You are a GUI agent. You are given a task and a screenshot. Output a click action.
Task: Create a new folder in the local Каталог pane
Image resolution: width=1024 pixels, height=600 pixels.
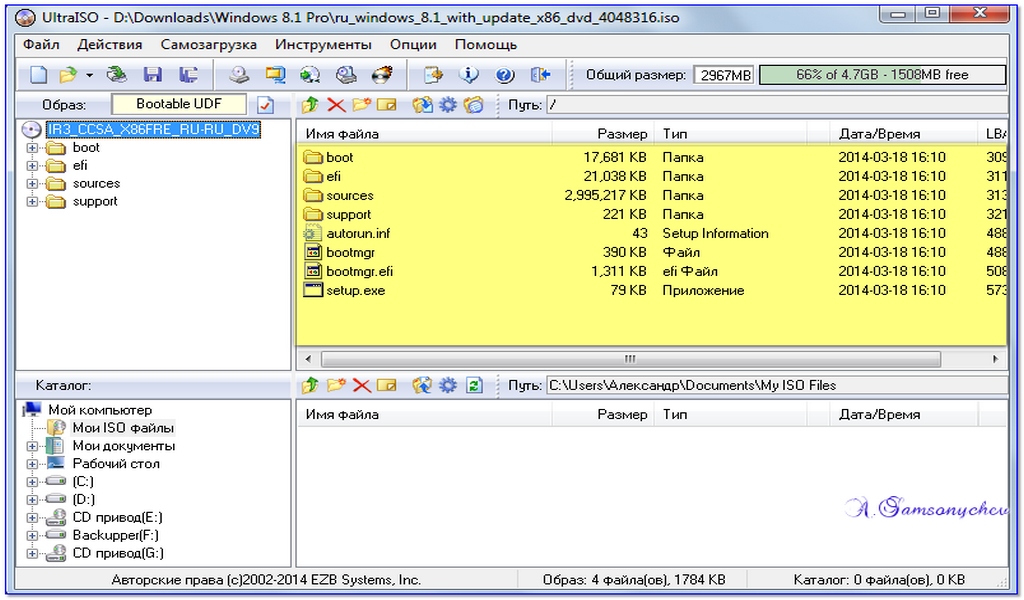(x=336, y=385)
